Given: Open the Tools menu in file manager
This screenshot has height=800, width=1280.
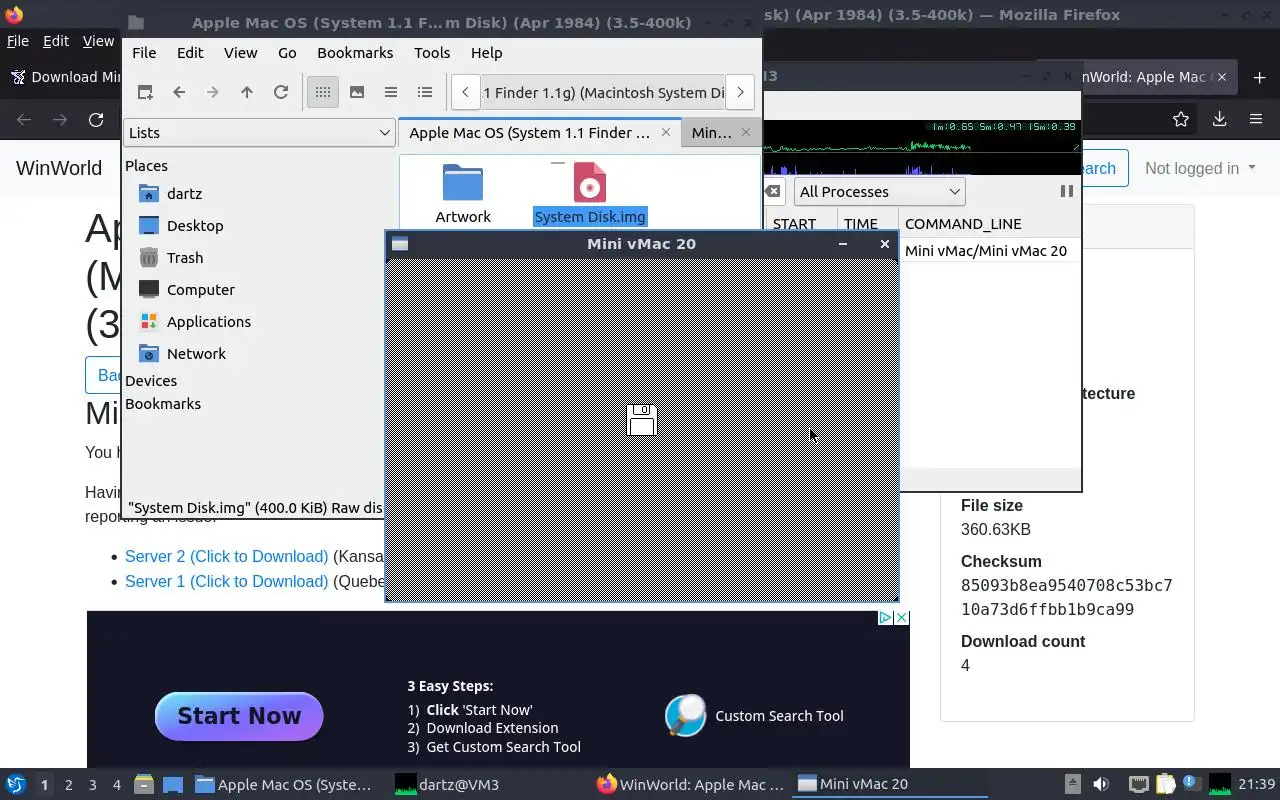Looking at the screenshot, I should (432, 53).
